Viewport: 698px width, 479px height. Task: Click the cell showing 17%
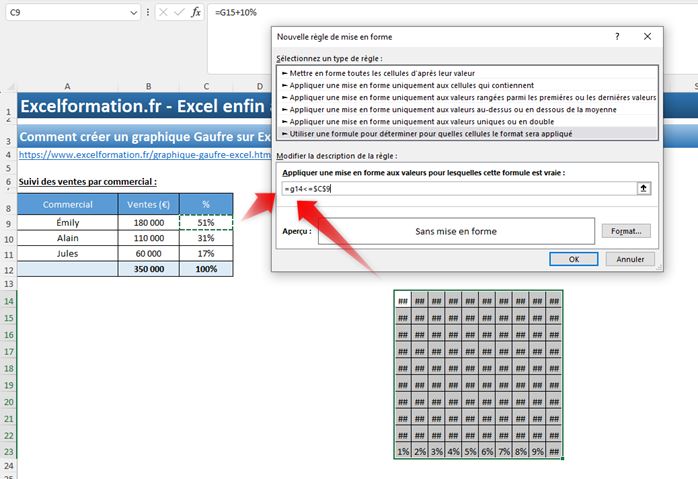(x=206, y=254)
